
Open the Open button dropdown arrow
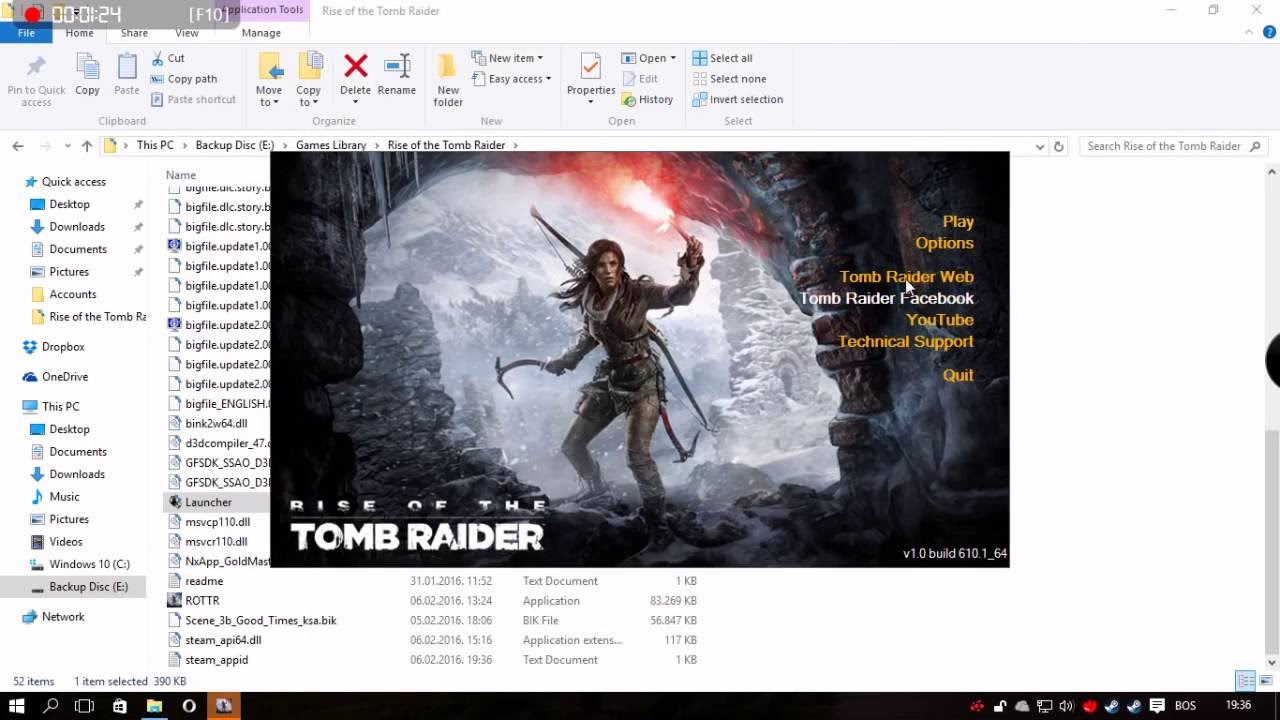coord(673,58)
